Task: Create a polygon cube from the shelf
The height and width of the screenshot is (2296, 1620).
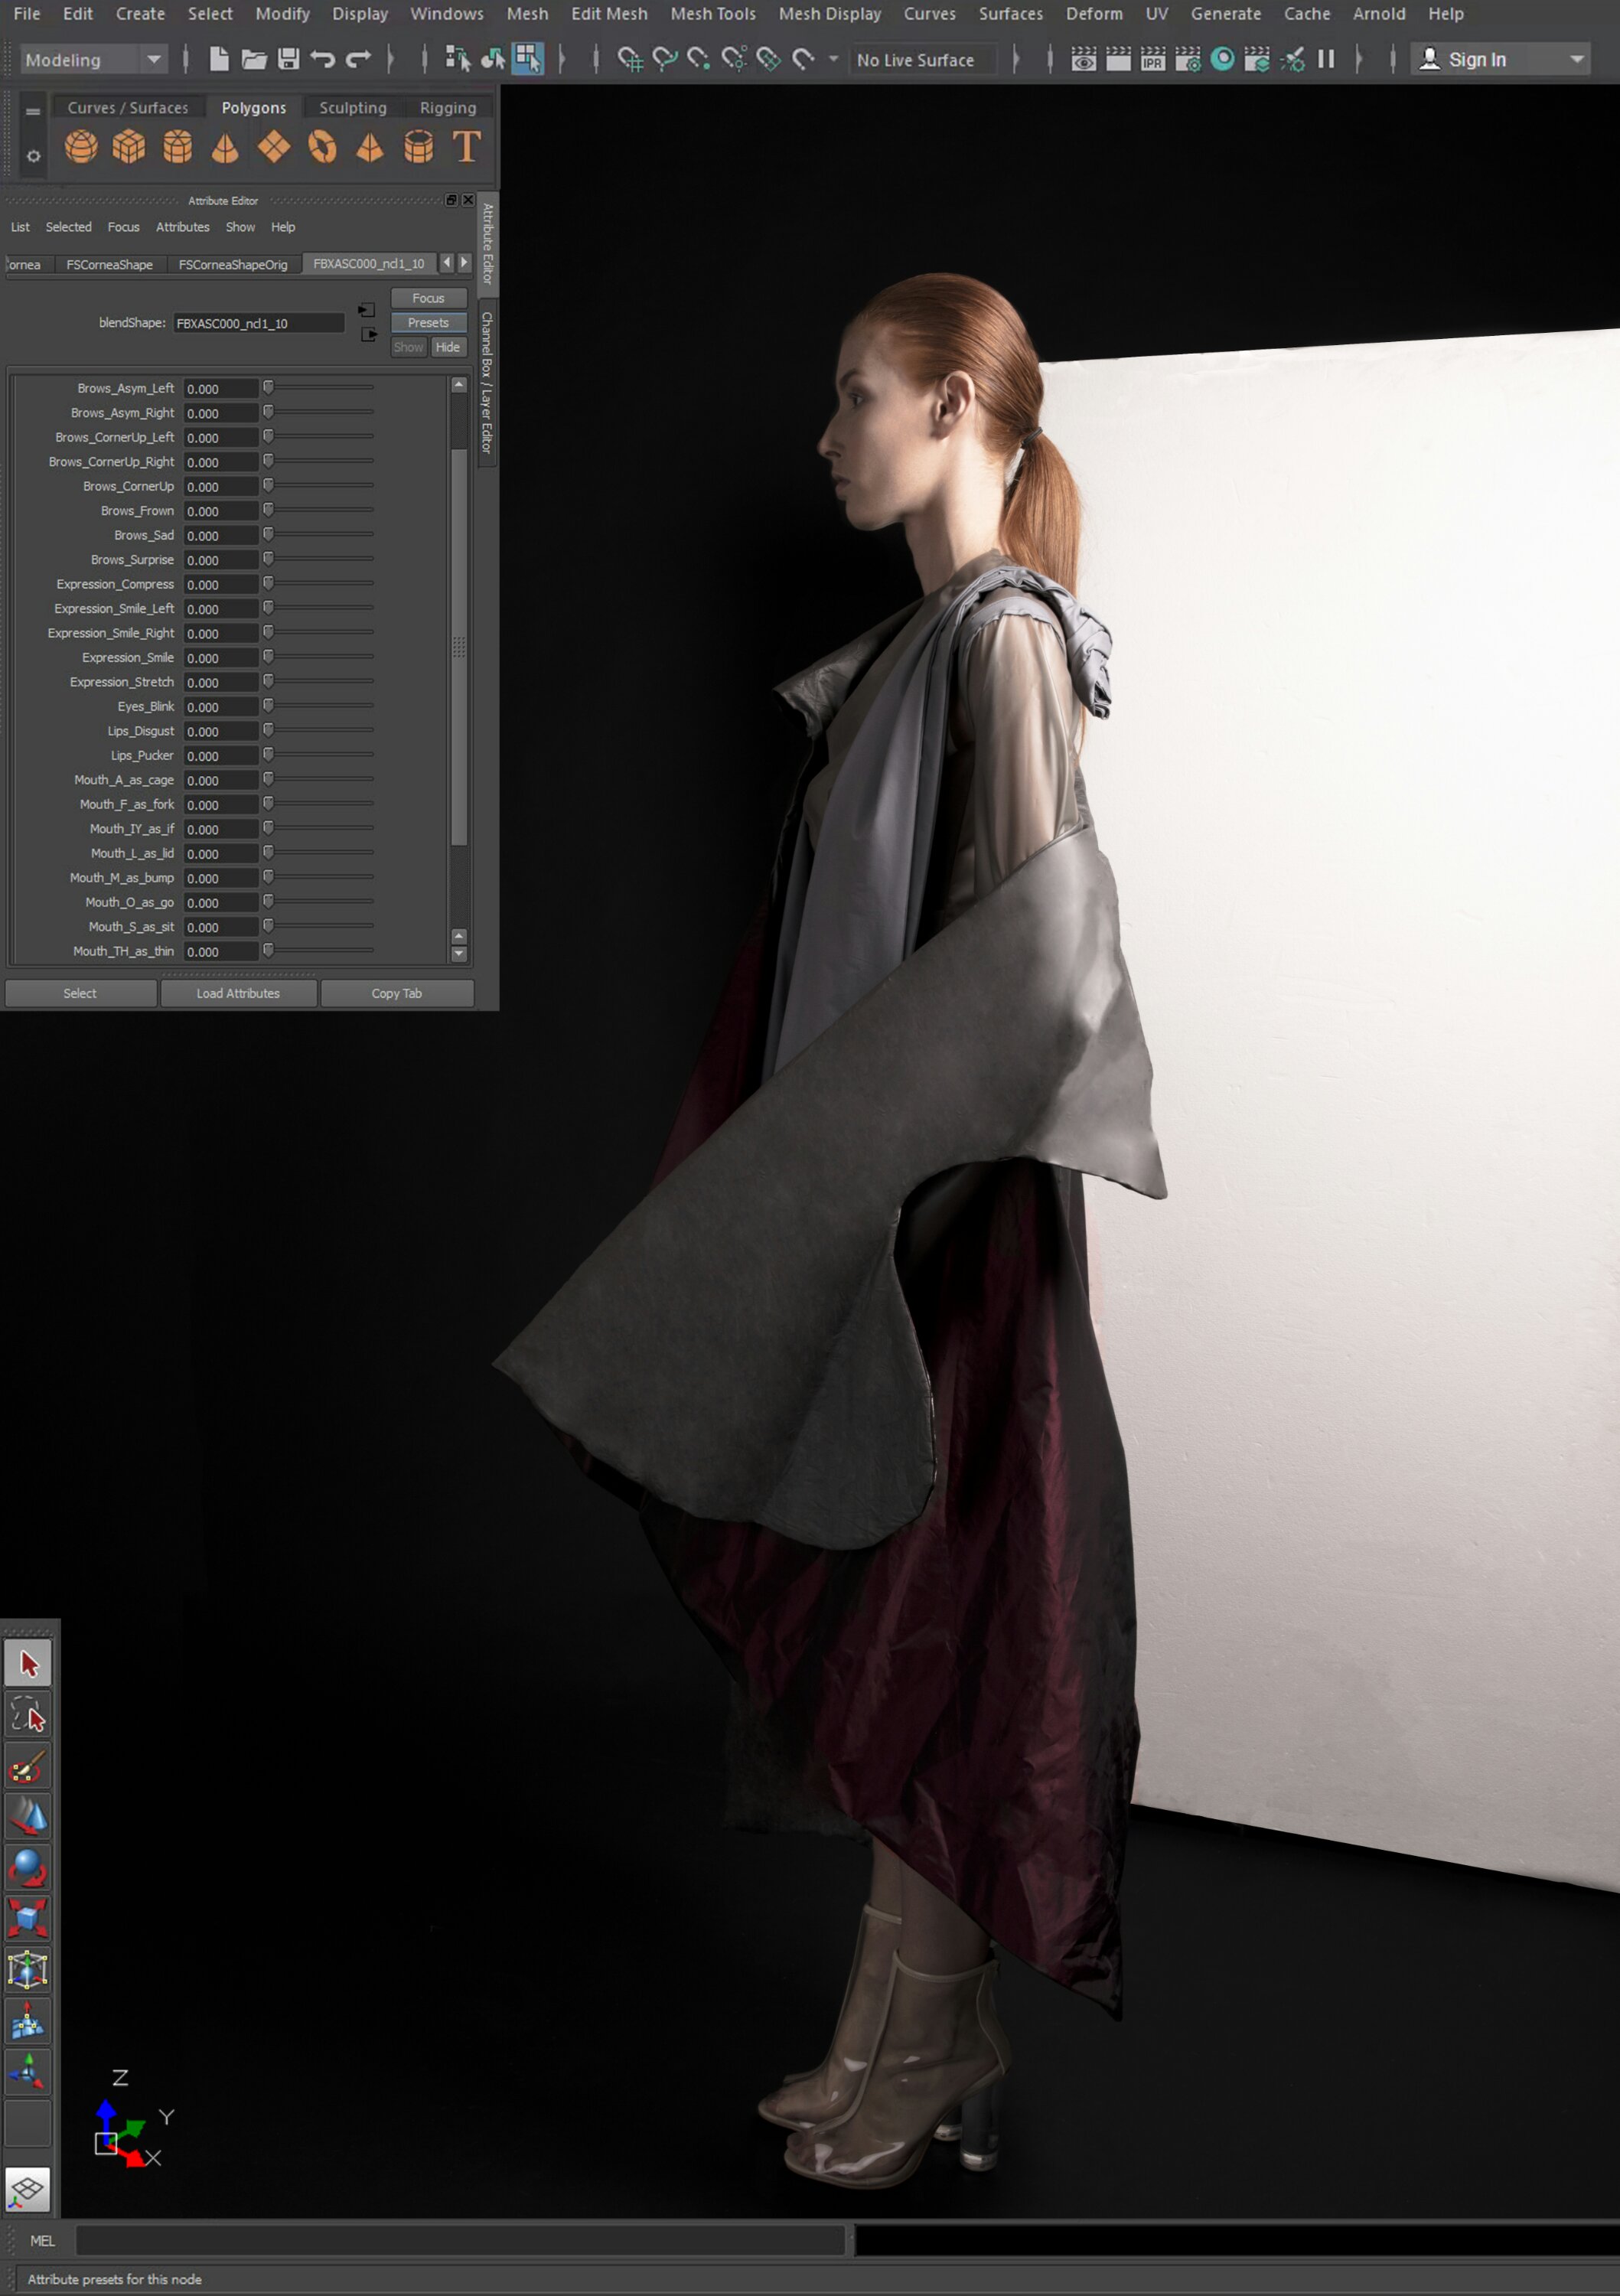Action: (129, 147)
